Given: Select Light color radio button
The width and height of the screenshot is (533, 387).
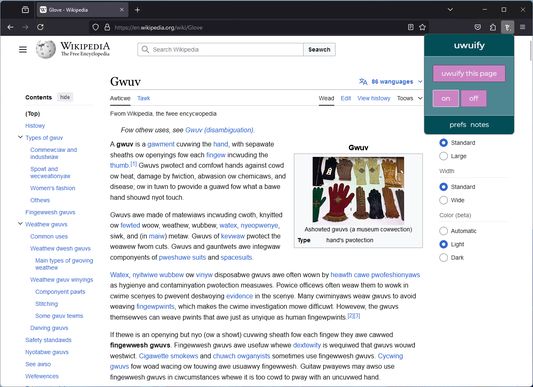Looking at the screenshot, I should point(443,244).
